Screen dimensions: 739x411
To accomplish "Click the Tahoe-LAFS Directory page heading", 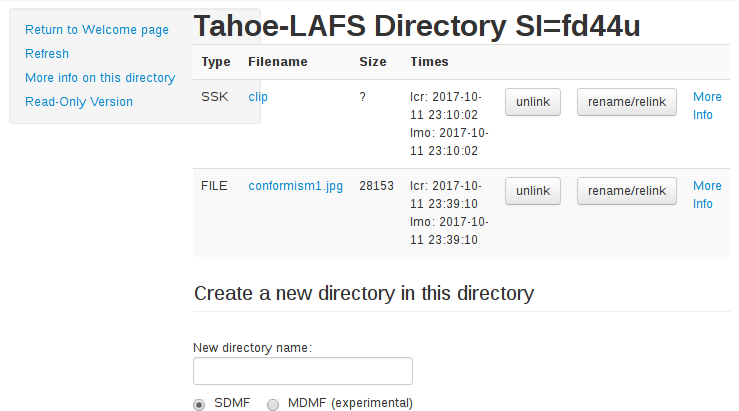I will click(x=417, y=27).
